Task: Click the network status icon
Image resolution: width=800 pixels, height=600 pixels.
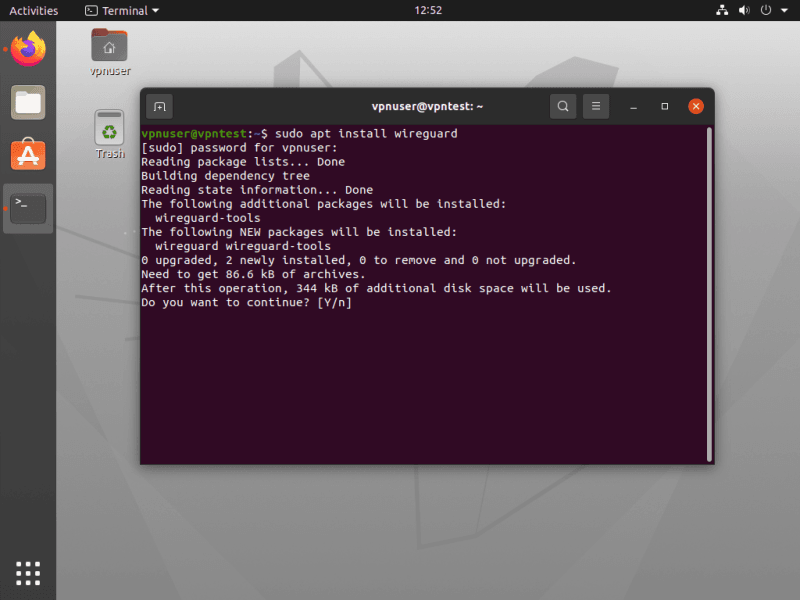Action: 723,11
